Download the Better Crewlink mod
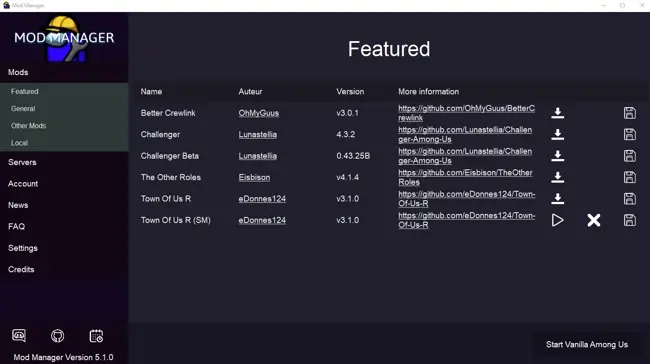Image resolution: width=650 pixels, height=364 pixels. pyautogui.click(x=558, y=113)
